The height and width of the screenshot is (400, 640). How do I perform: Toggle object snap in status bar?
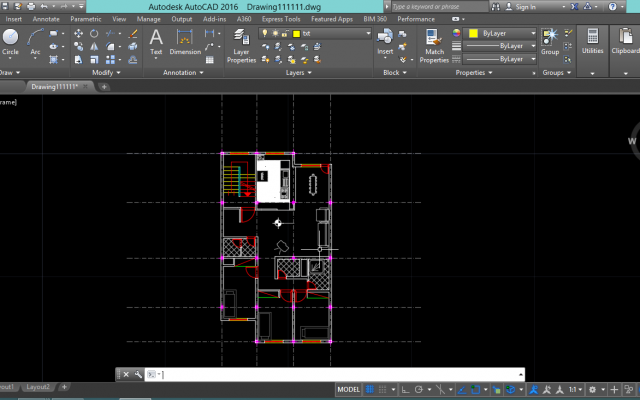[475, 389]
